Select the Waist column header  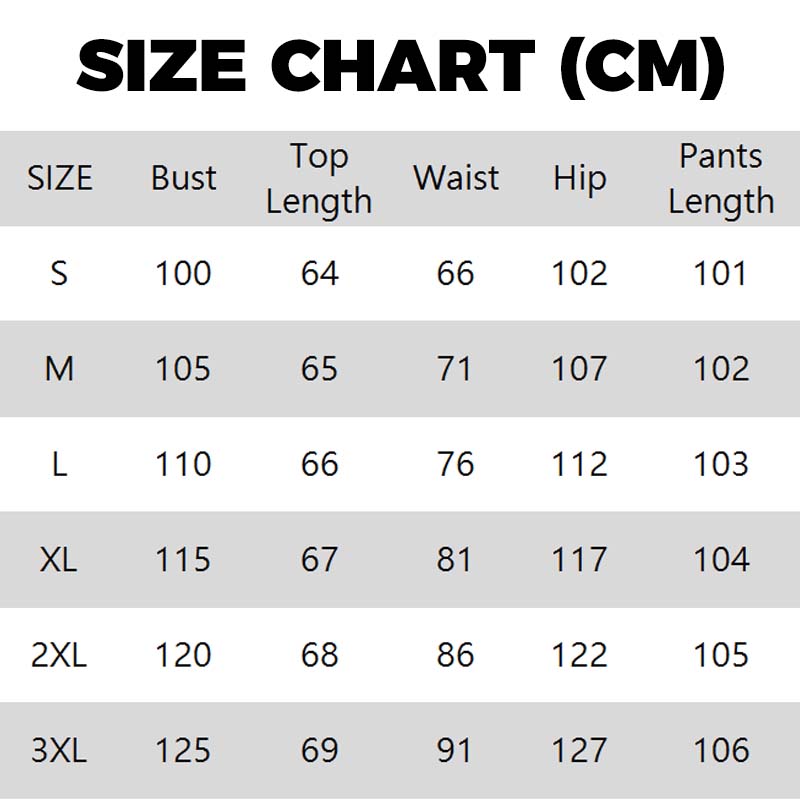pos(455,179)
